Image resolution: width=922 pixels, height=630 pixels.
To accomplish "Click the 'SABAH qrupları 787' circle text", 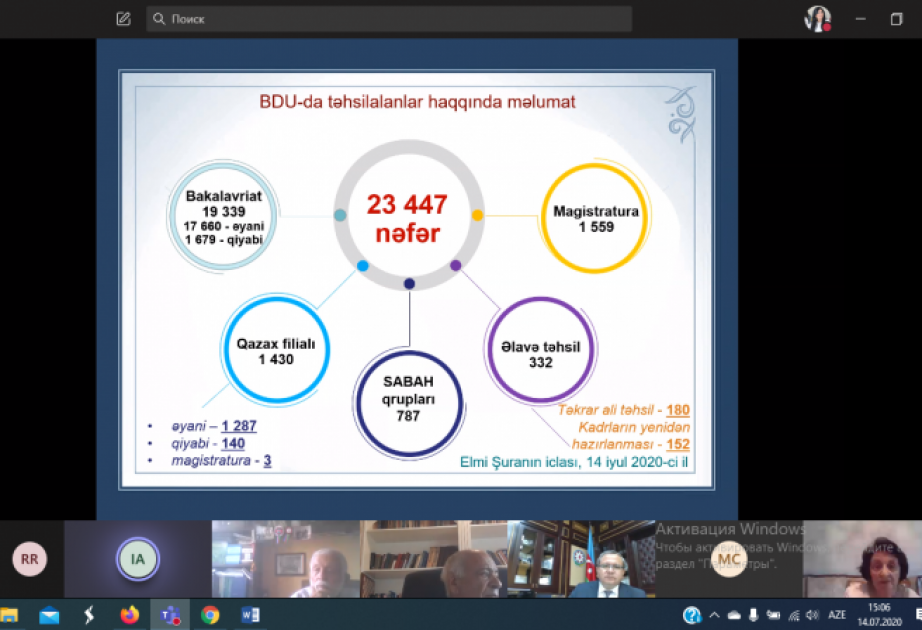I will (x=408, y=399).
